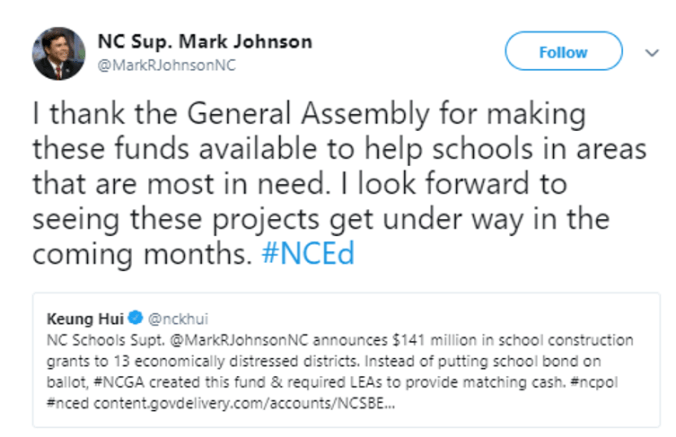The height and width of the screenshot is (437, 676).
Task: Open the NC Sup. Mark Johnson display name
Action: [204, 42]
